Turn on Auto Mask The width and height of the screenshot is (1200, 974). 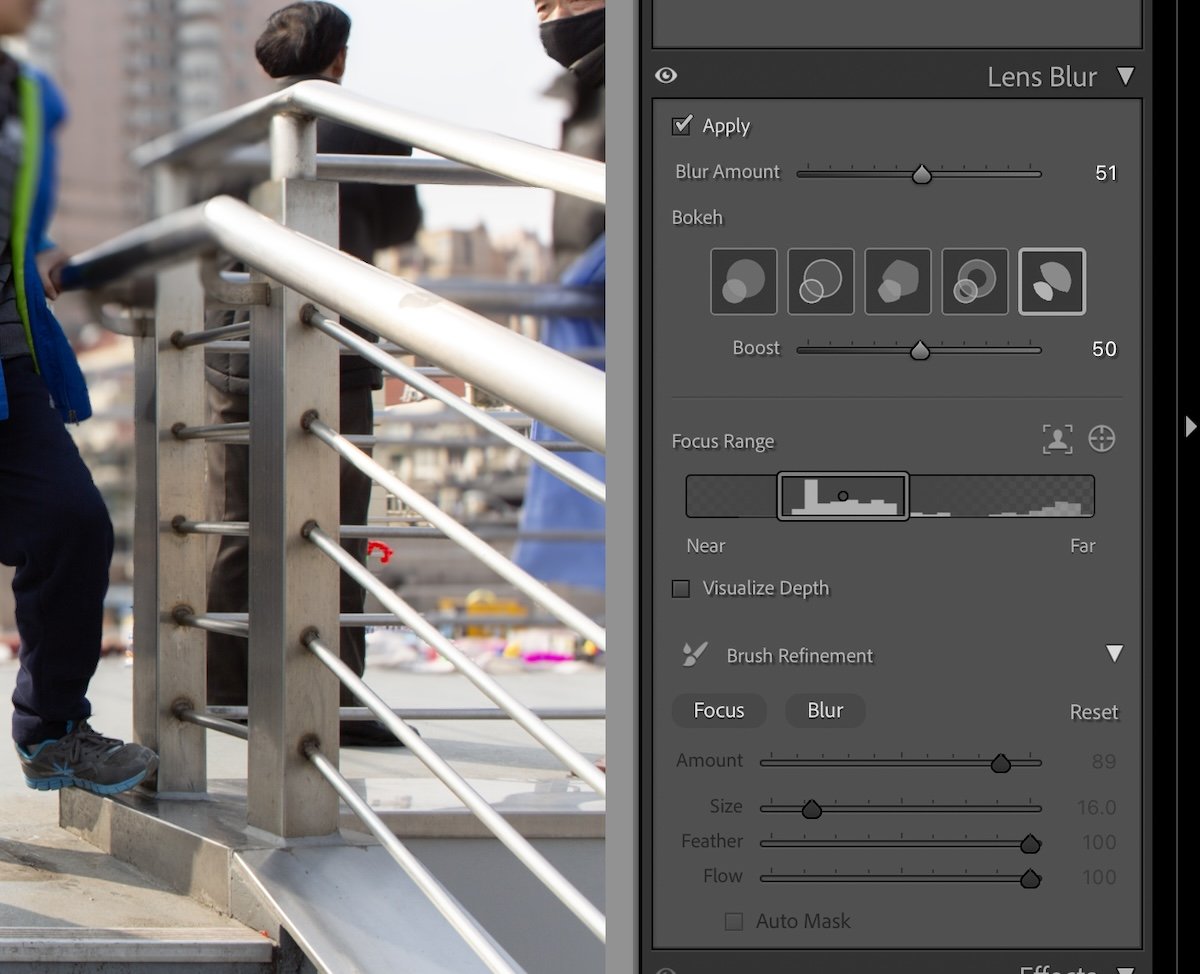click(x=734, y=921)
